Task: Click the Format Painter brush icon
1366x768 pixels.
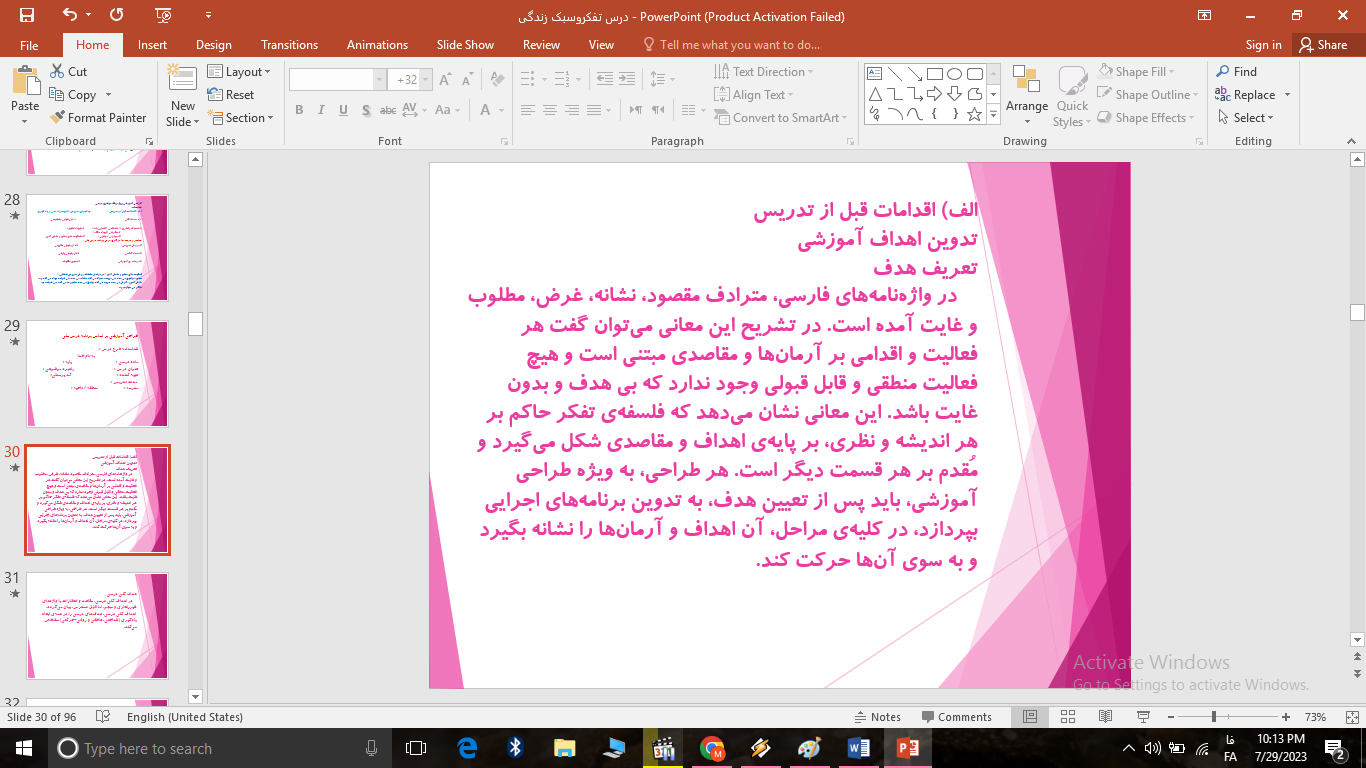Action: click(x=57, y=118)
